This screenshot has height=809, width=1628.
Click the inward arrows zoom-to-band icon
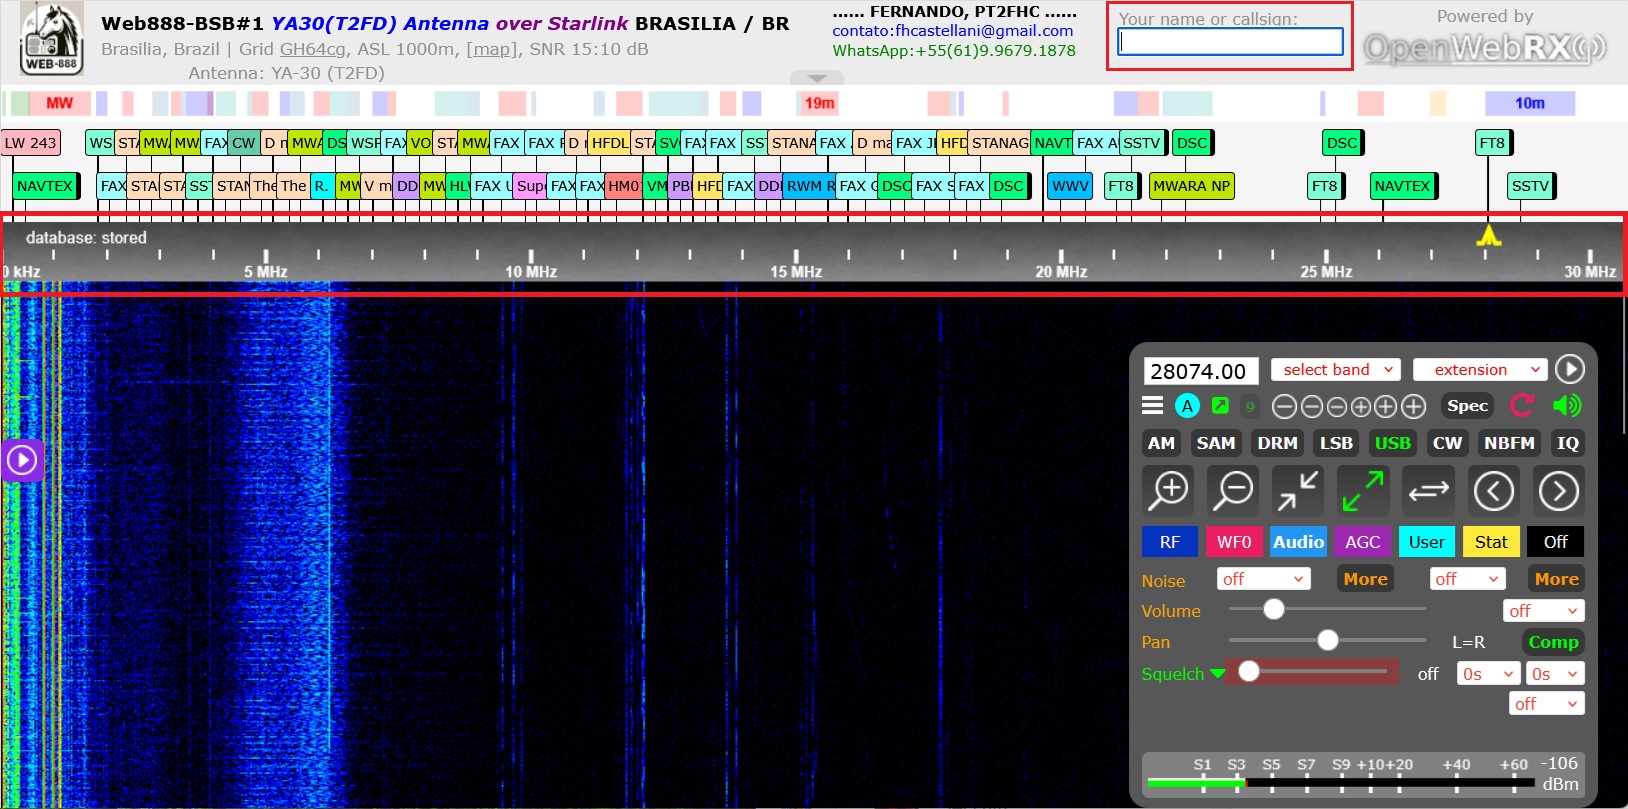click(1297, 491)
